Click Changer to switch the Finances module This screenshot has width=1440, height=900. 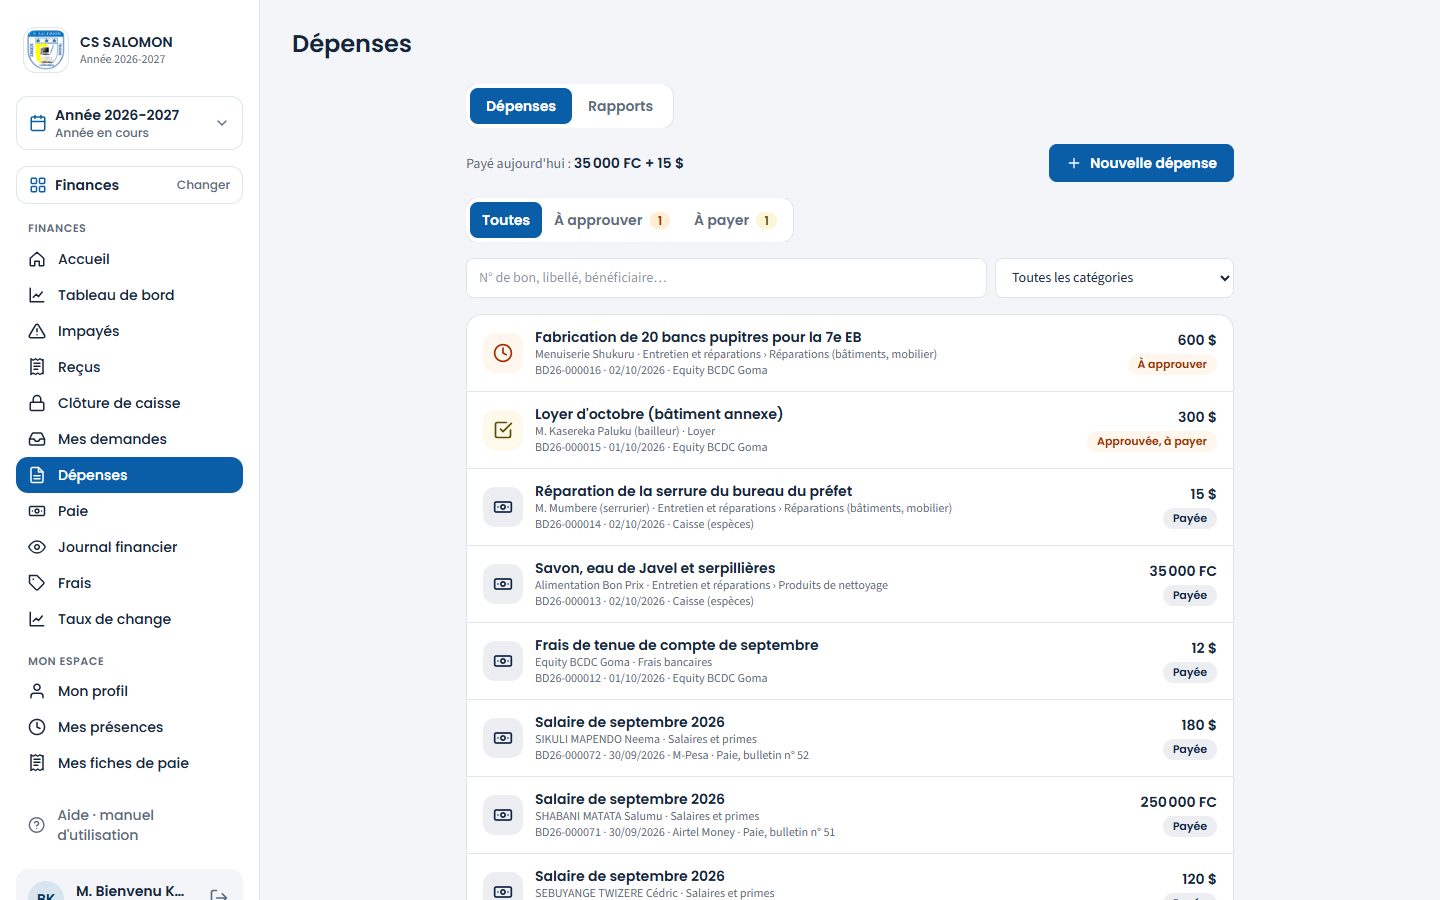point(203,185)
